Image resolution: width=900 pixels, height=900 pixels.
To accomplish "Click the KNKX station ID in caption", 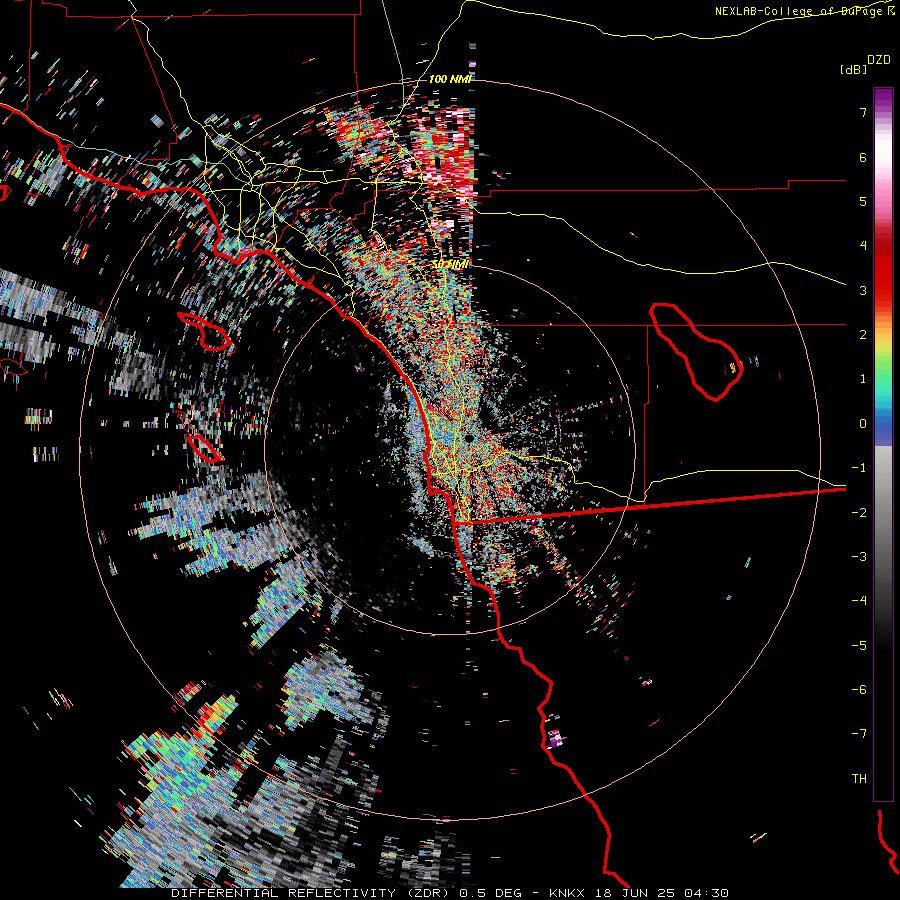I will (567, 893).
